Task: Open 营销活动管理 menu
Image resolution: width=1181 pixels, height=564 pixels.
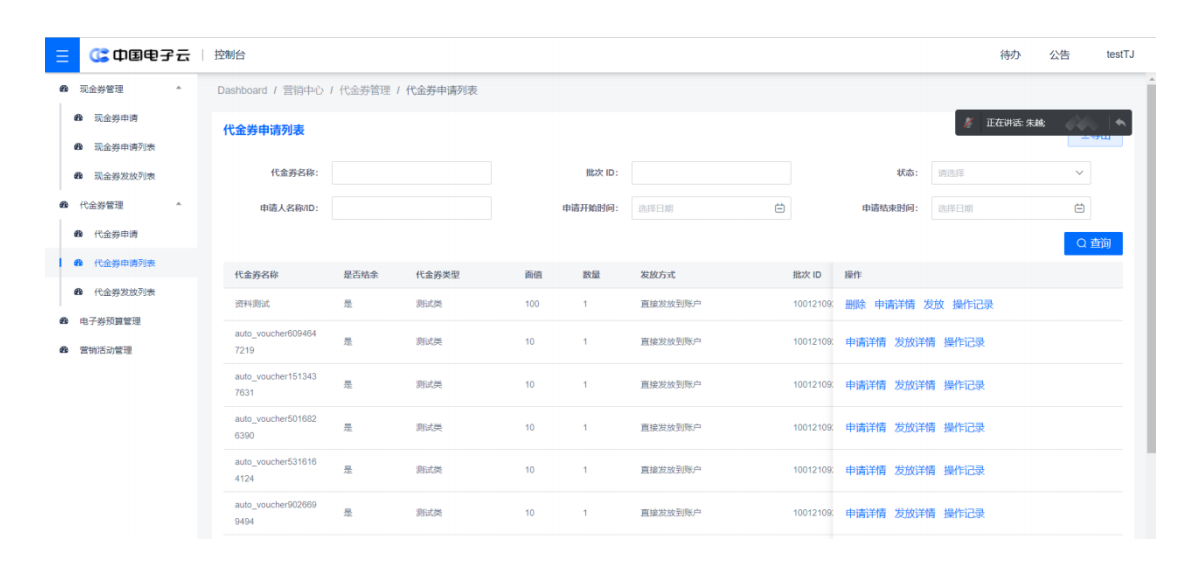Action: pos(105,350)
